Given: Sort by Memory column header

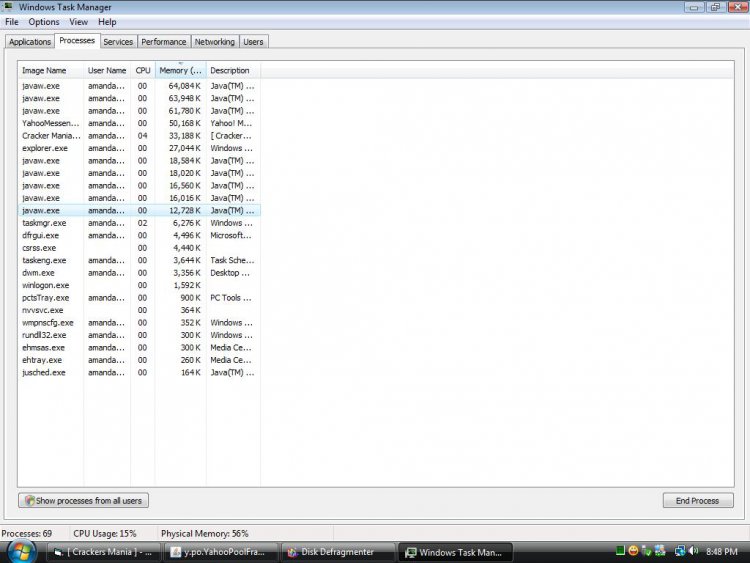Looking at the screenshot, I should [181, 70].
